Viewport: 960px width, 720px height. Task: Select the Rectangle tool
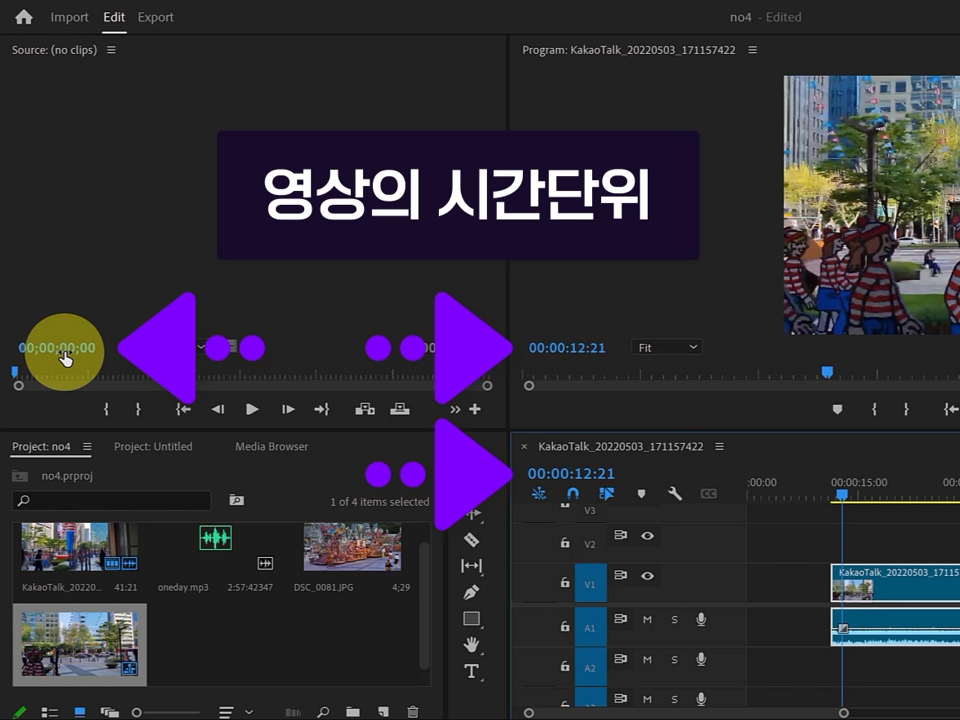point(471,619)
